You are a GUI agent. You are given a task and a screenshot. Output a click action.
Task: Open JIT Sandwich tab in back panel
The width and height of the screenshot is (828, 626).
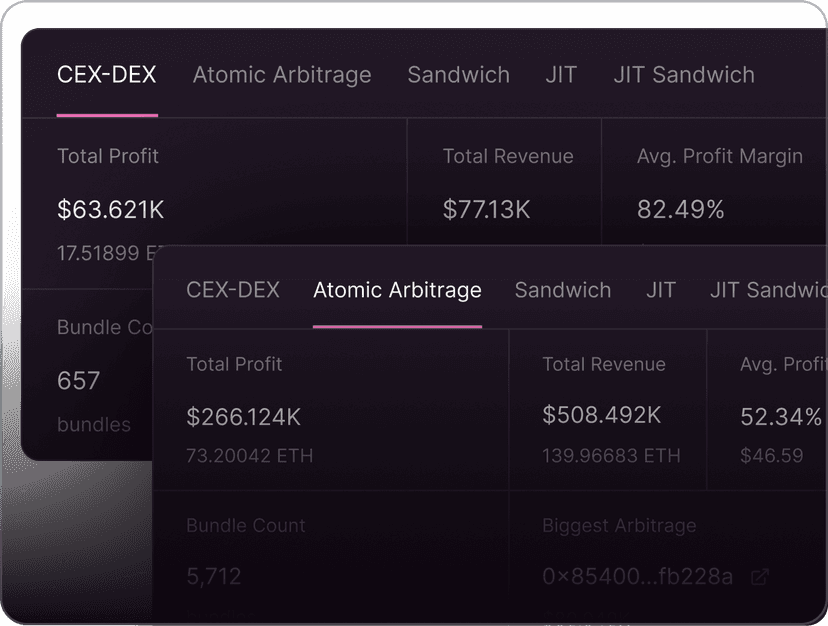click(684, 74)
